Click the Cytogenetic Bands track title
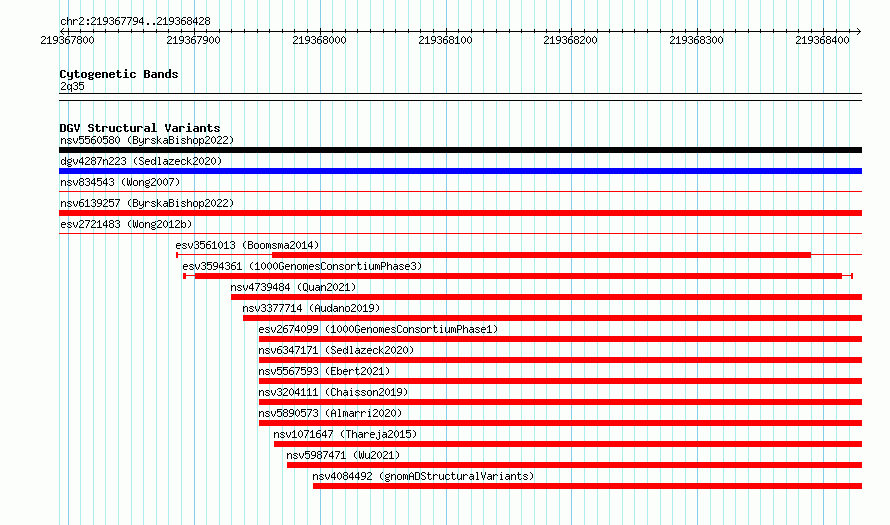 click(x=119, y=74)
